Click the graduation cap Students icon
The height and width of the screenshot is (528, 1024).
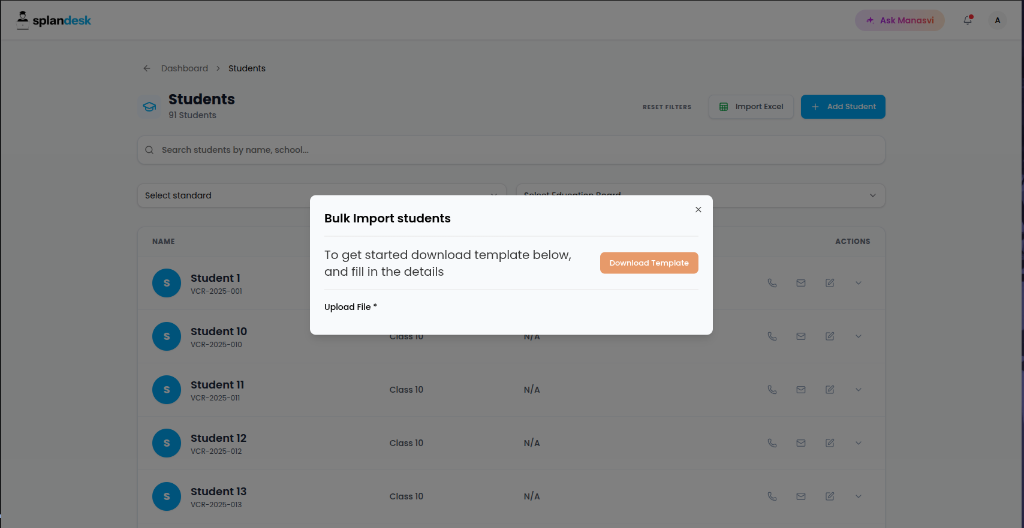pyautogui.click(x=150, y=107)
